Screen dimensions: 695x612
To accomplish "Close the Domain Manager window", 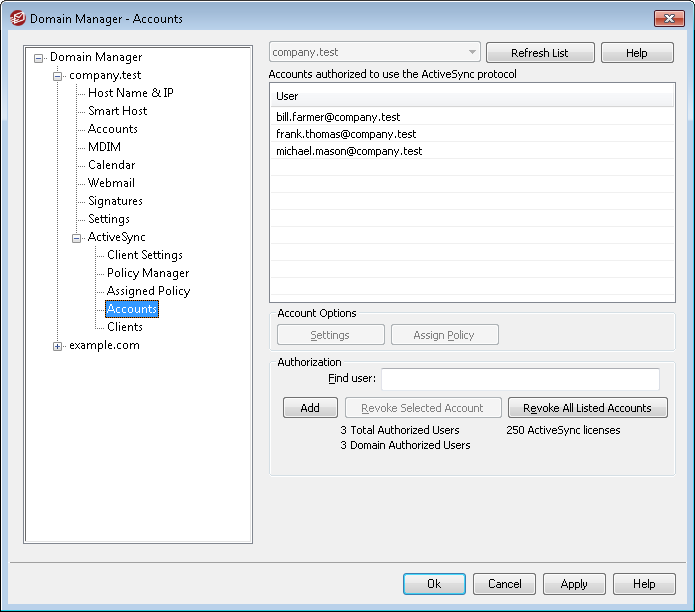I will coord(669,19).
